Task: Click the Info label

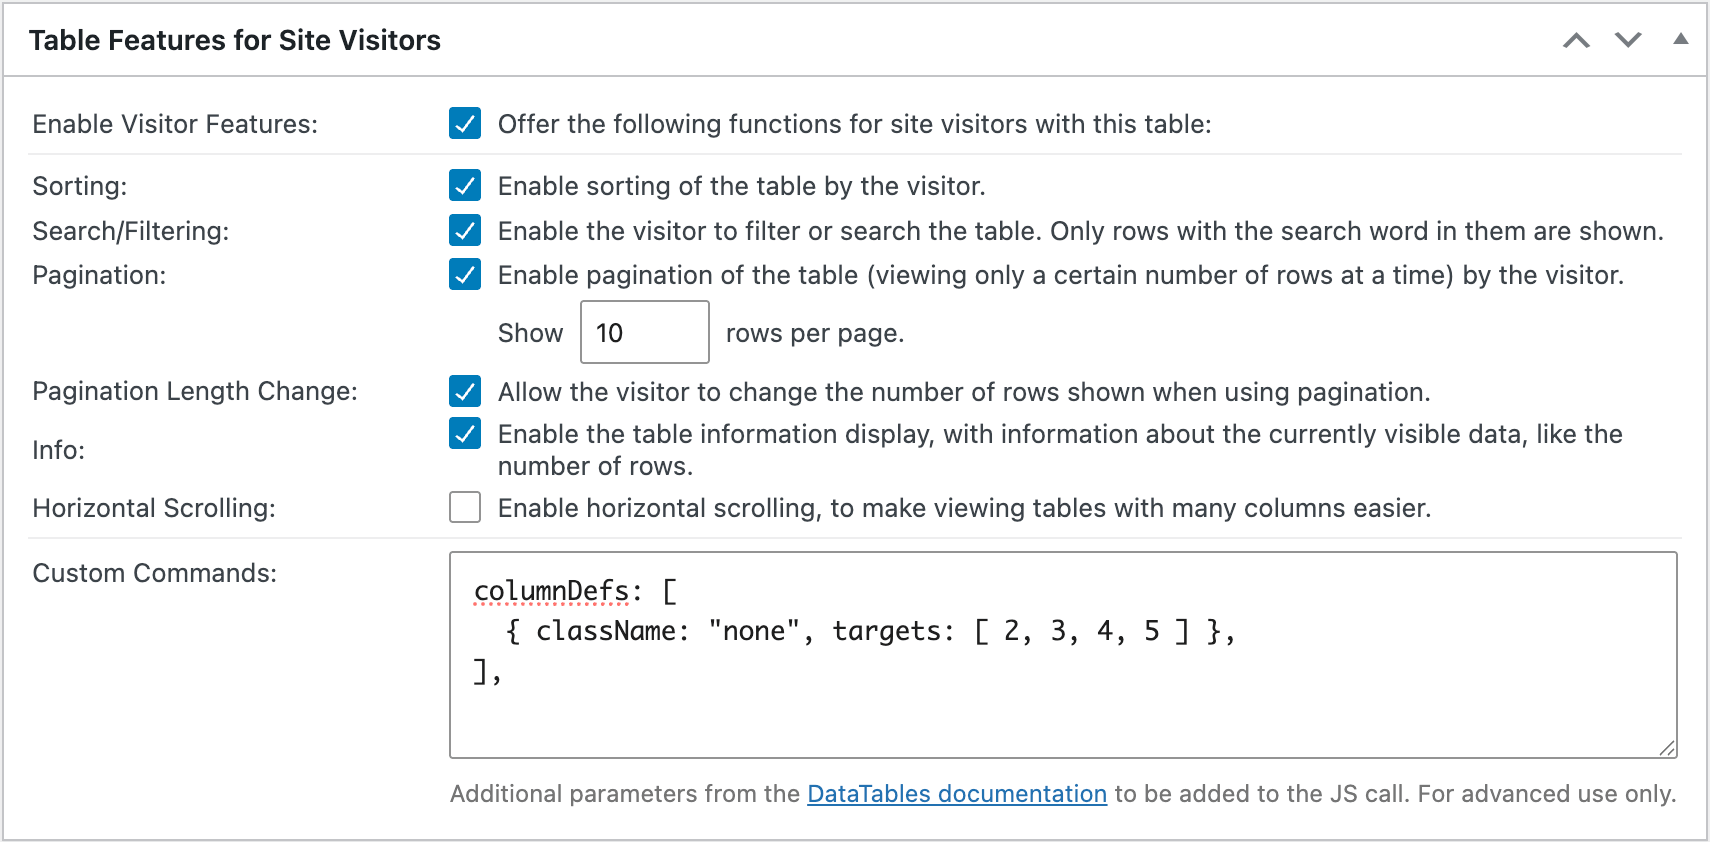Action: 58,449
